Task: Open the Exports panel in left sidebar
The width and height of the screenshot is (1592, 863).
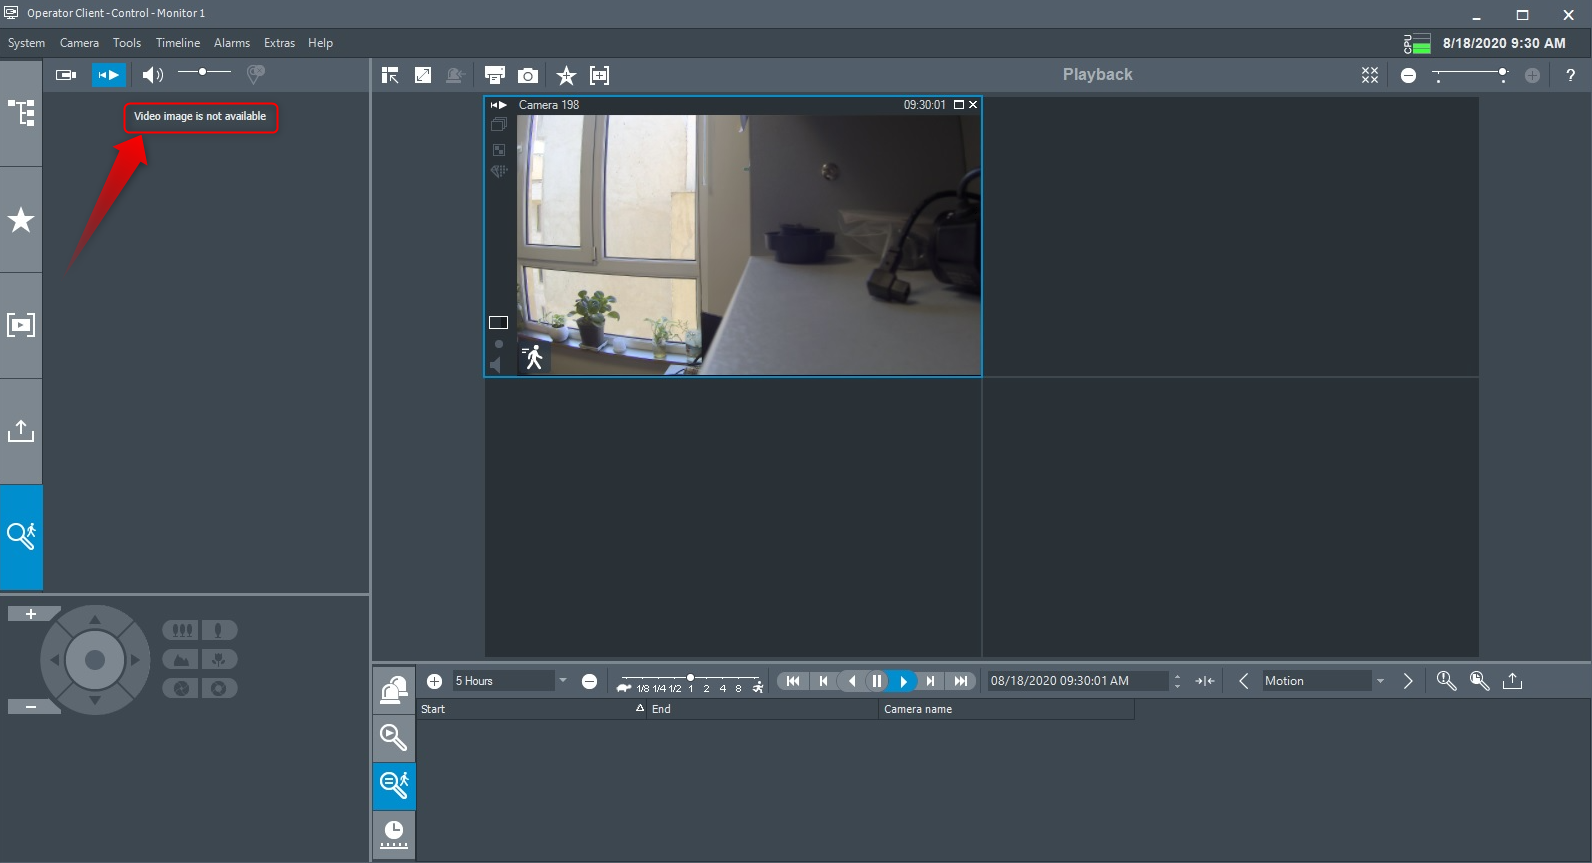Action: click(21, 431)
